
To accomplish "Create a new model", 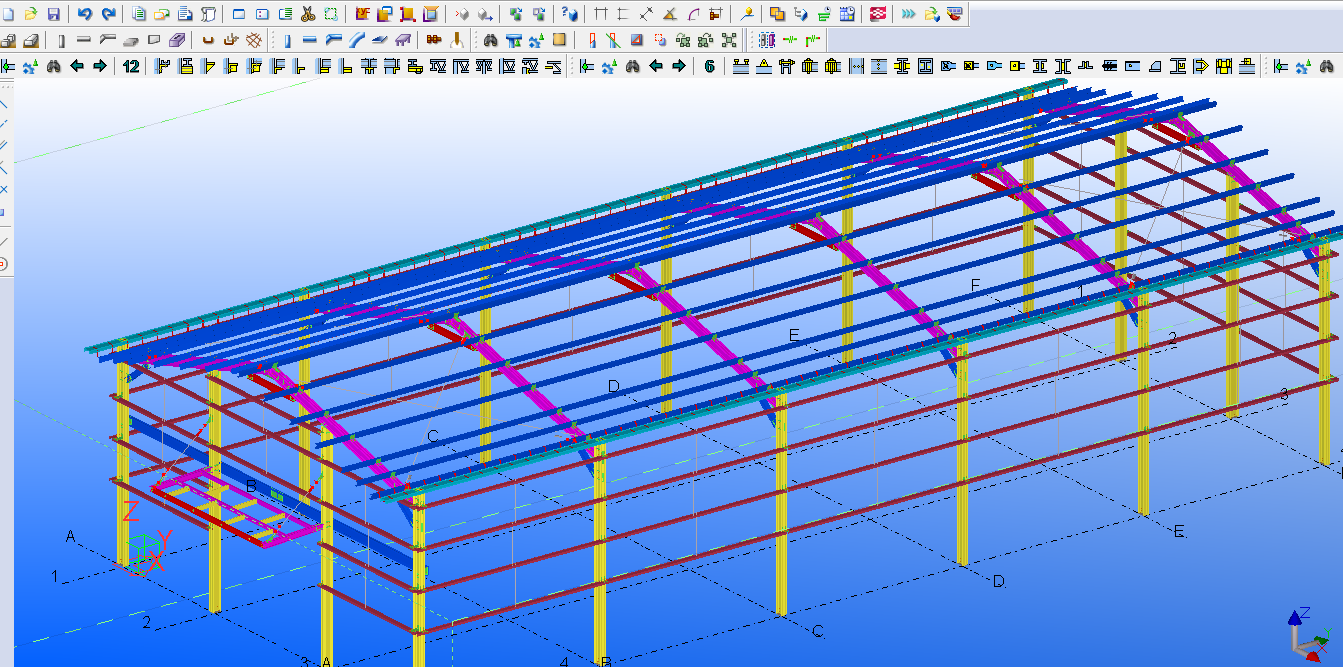I will pyautogui.click(x=10, y=13).
